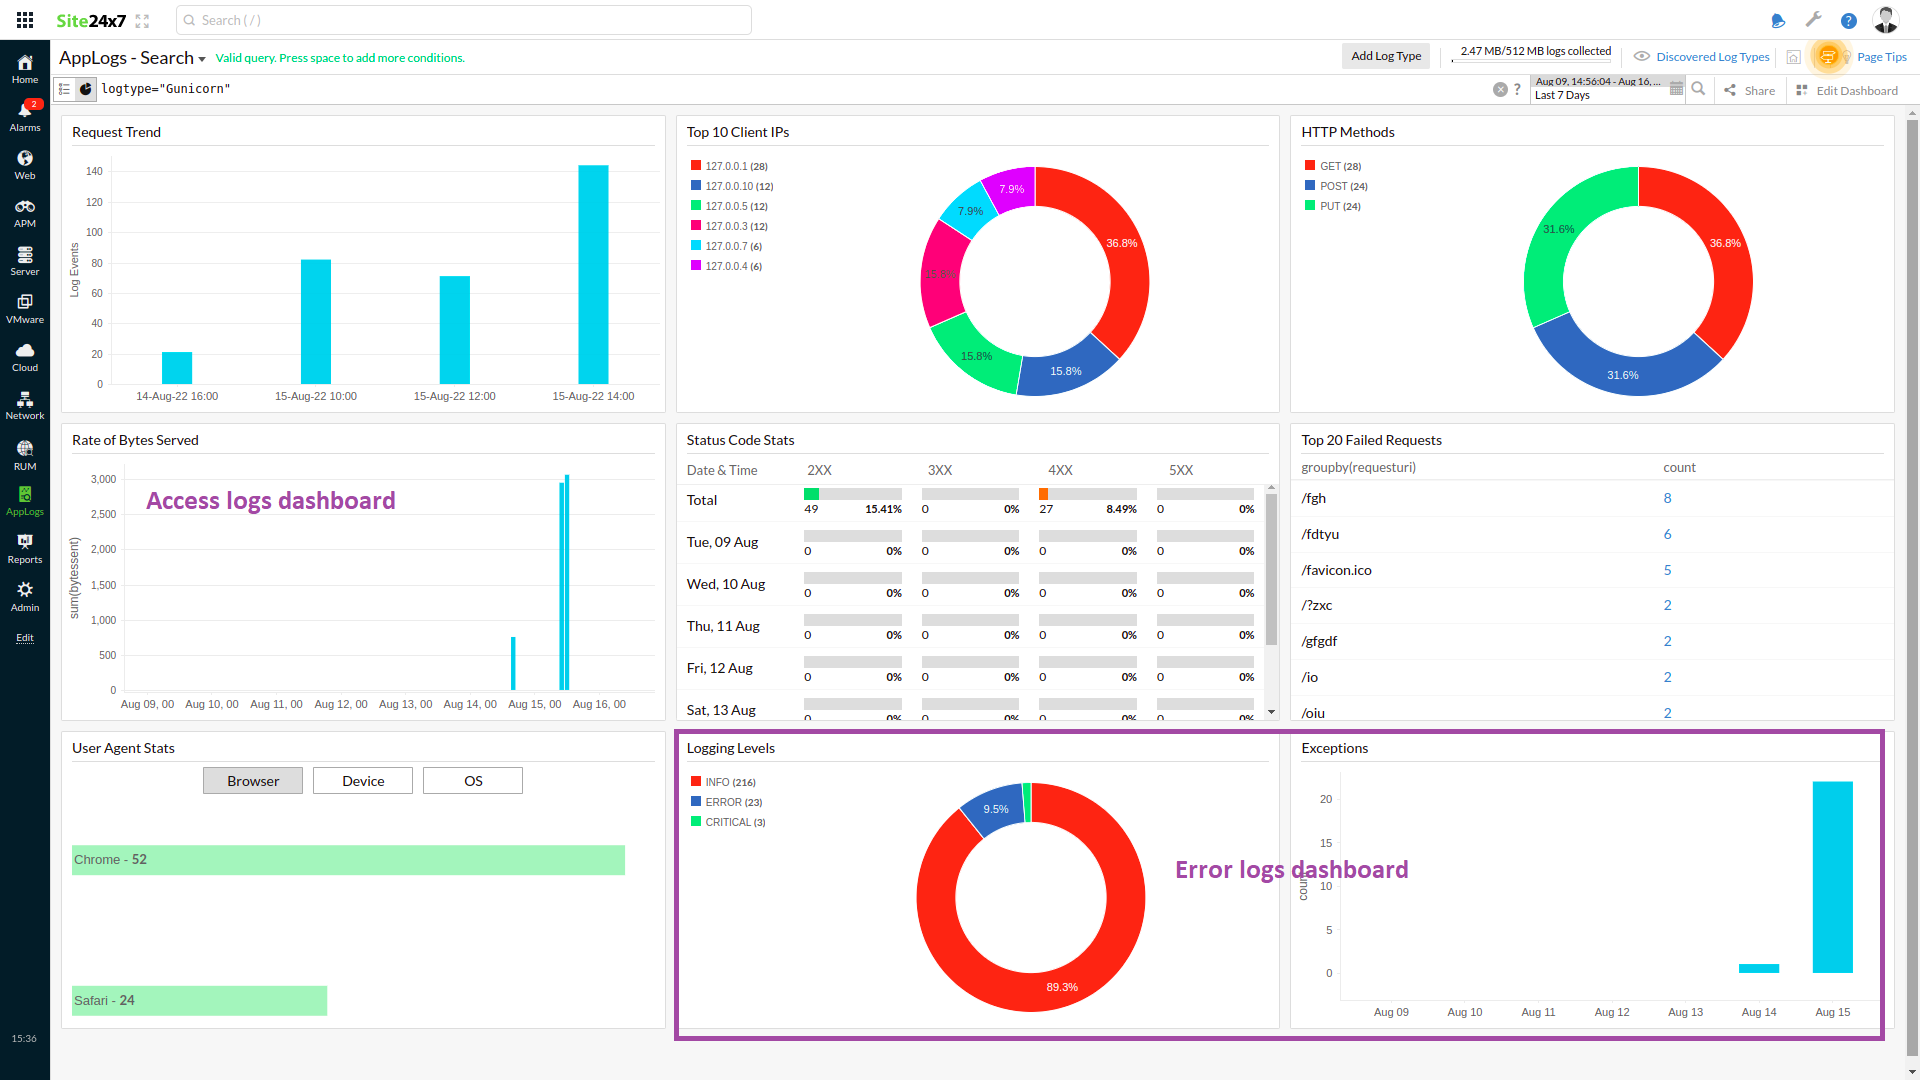Toggle Browser view in User Agent Stats
The width and height of the screenshot is (1920, 1080).
coord(253,781)
